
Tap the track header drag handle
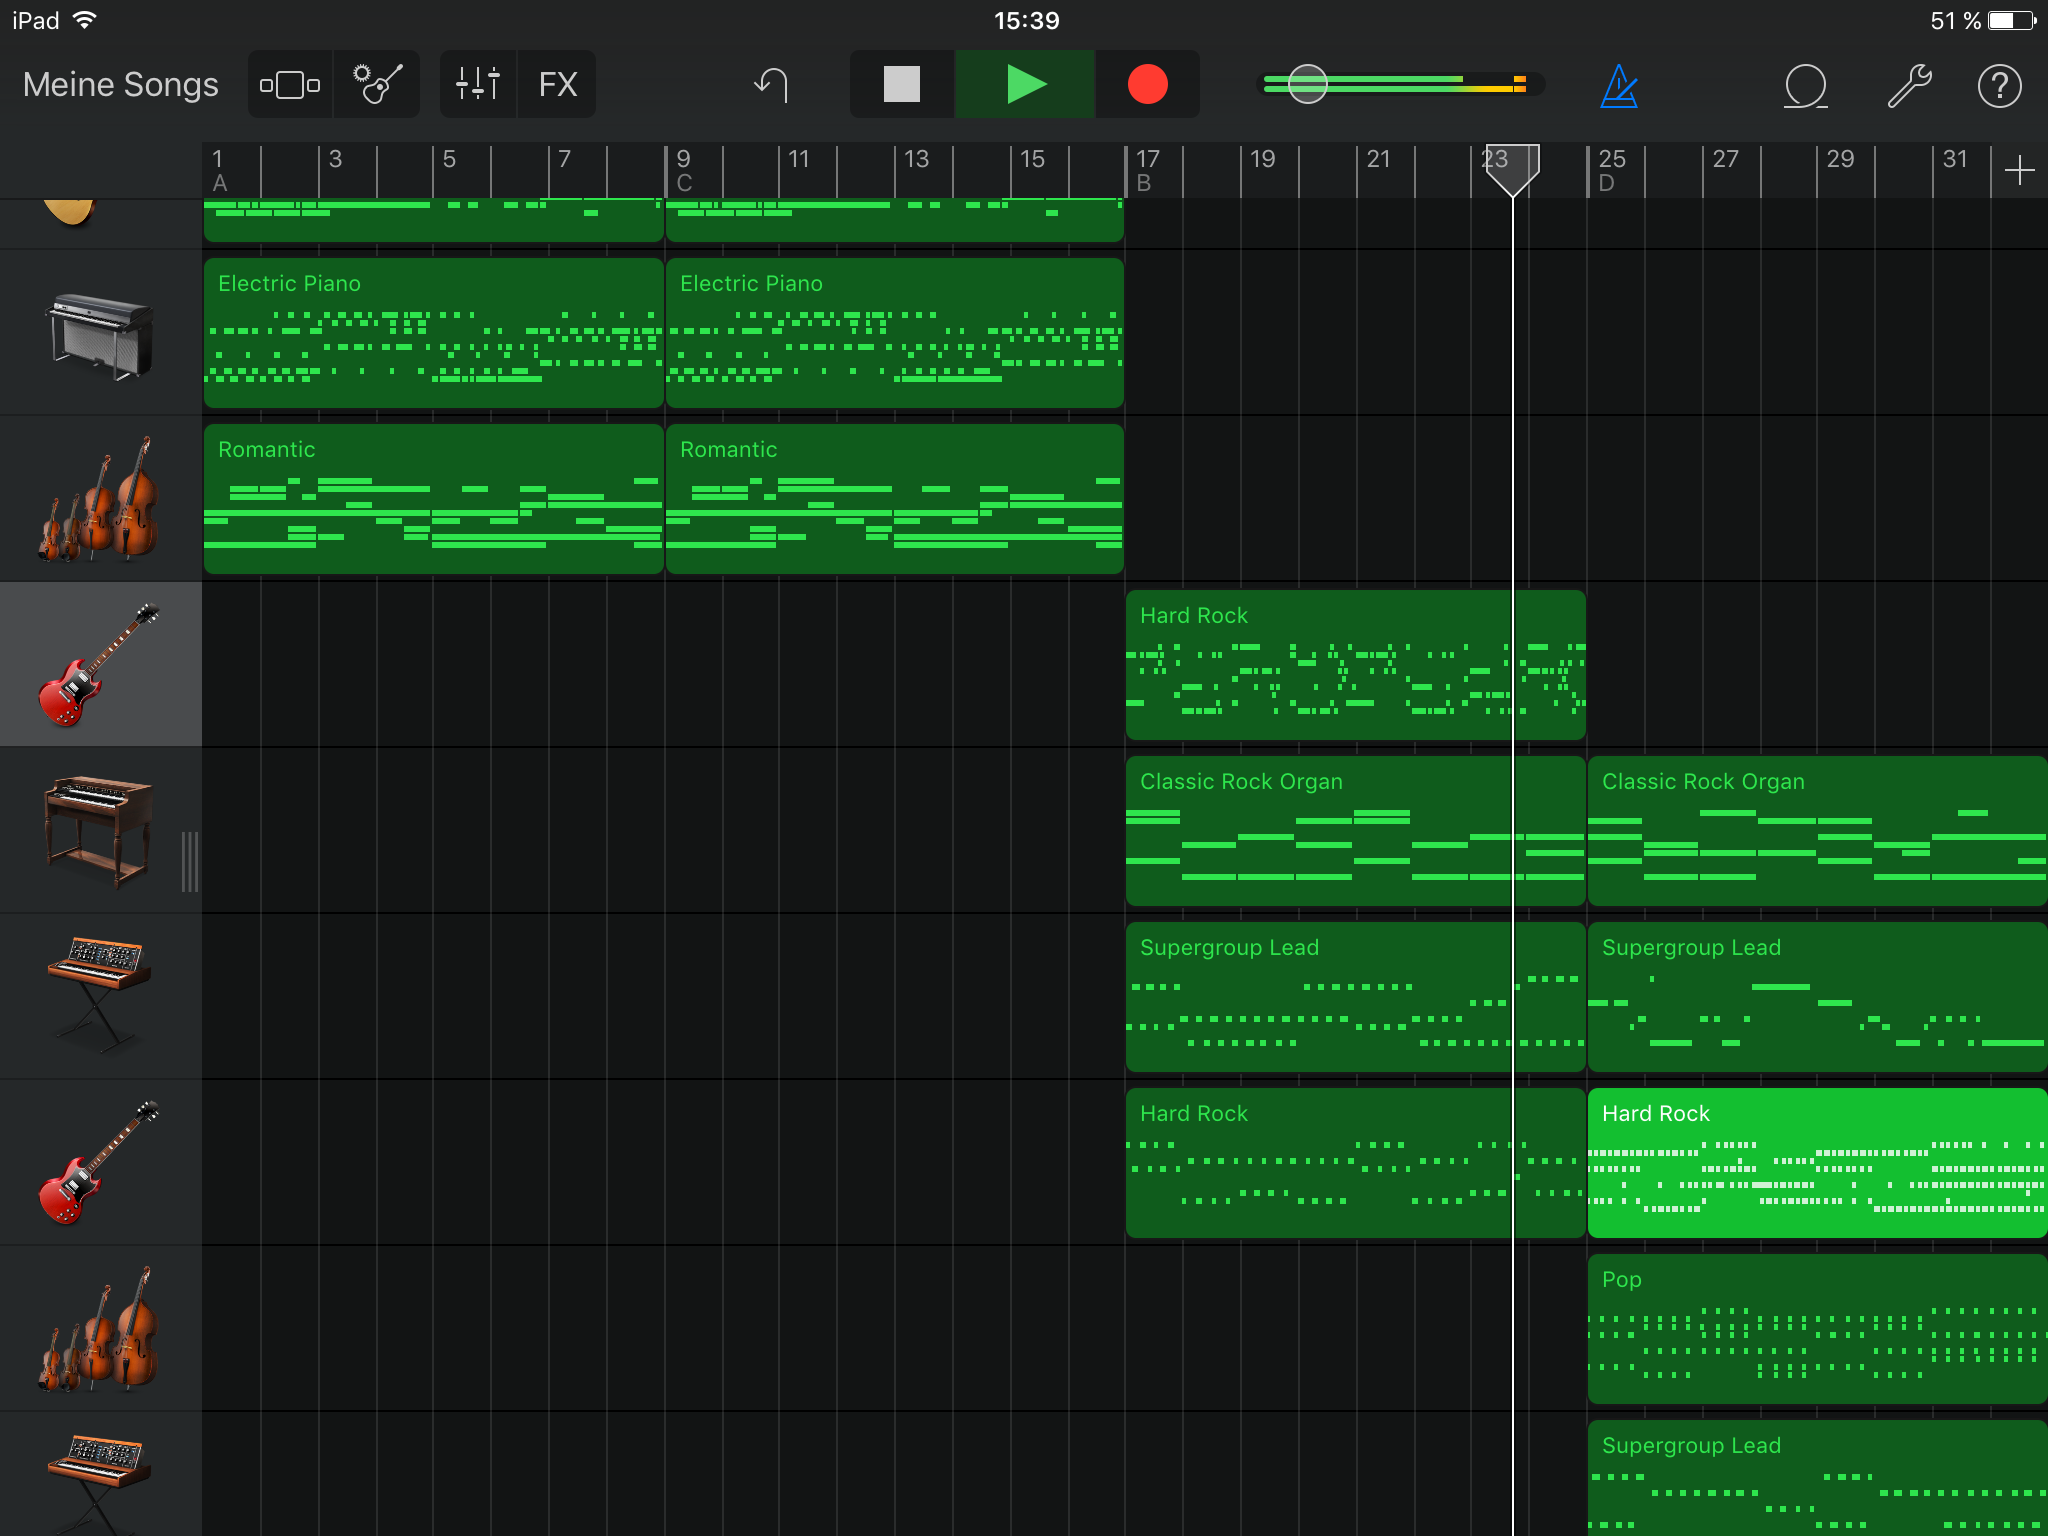click(x=190, y=861)
